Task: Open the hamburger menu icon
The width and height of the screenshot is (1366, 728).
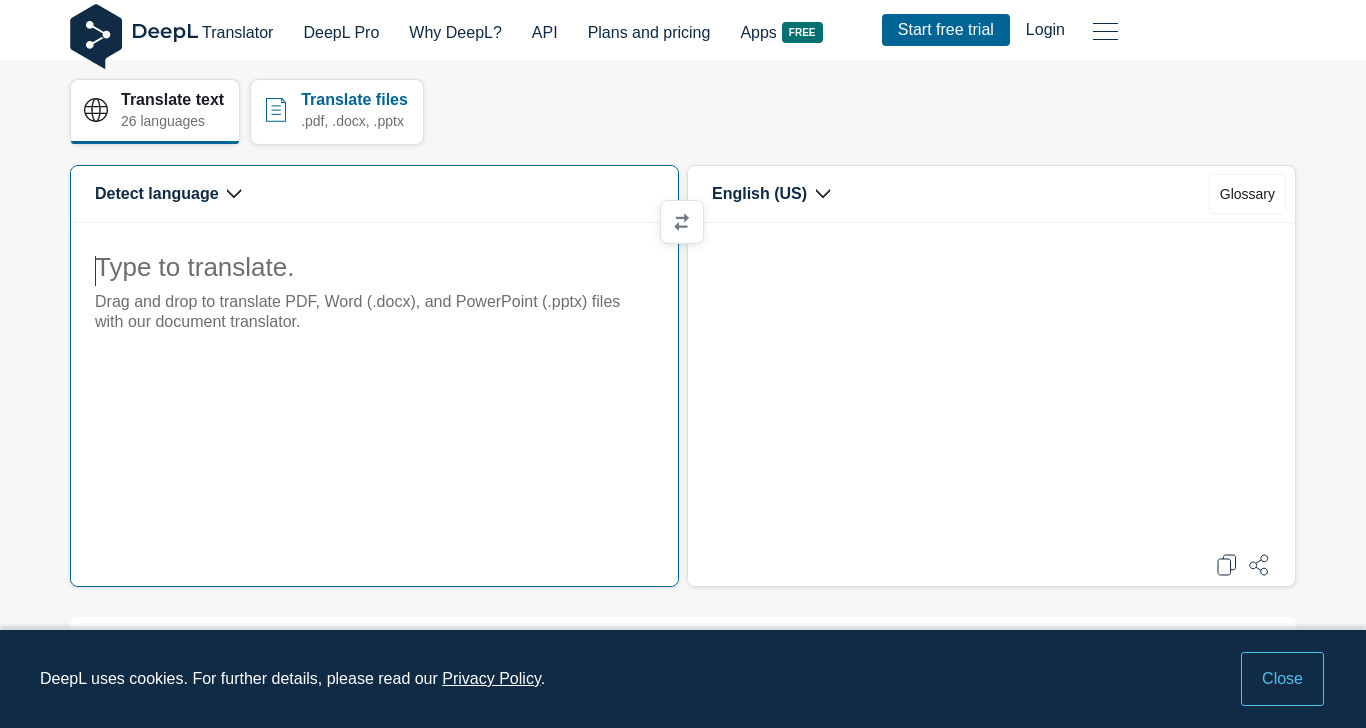Action: (1105, 31)
